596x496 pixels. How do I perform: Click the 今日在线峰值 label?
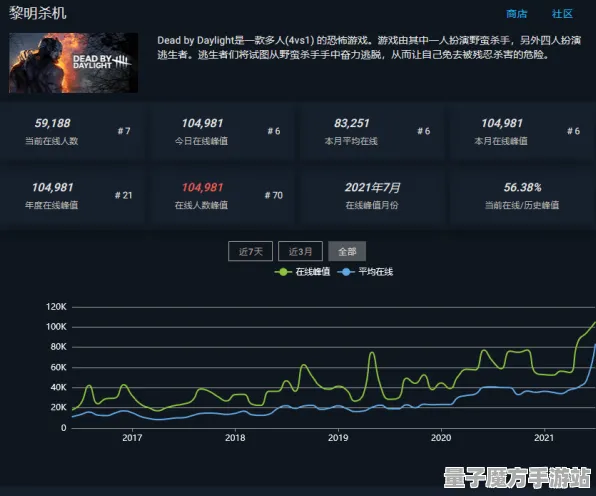point(201,141)
